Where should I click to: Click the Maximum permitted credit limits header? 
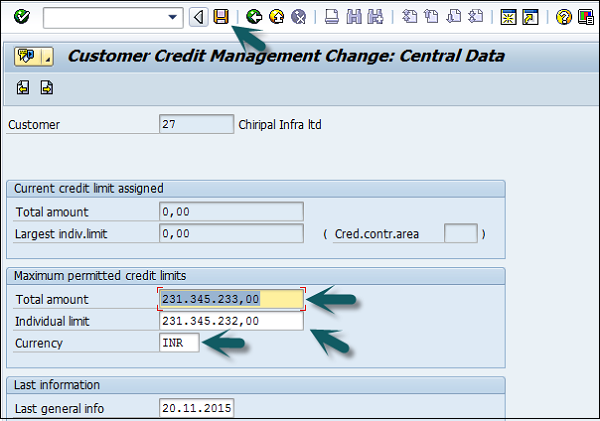click(100, 276)
